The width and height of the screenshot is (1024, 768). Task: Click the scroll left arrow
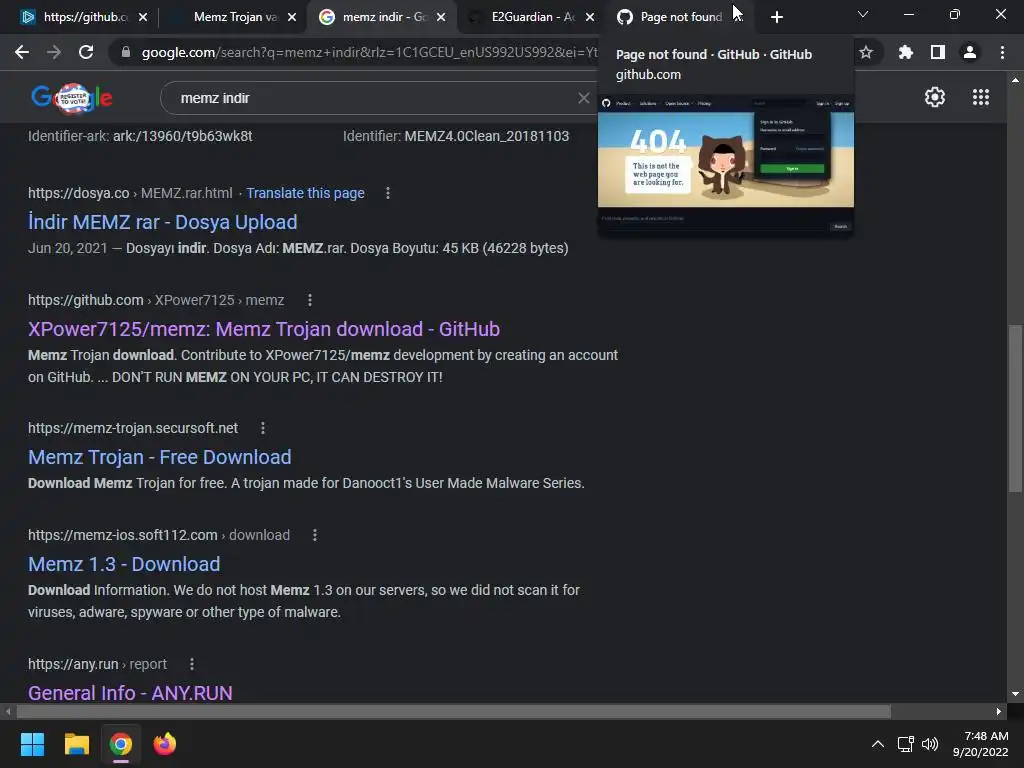click(x=8, y=711)
